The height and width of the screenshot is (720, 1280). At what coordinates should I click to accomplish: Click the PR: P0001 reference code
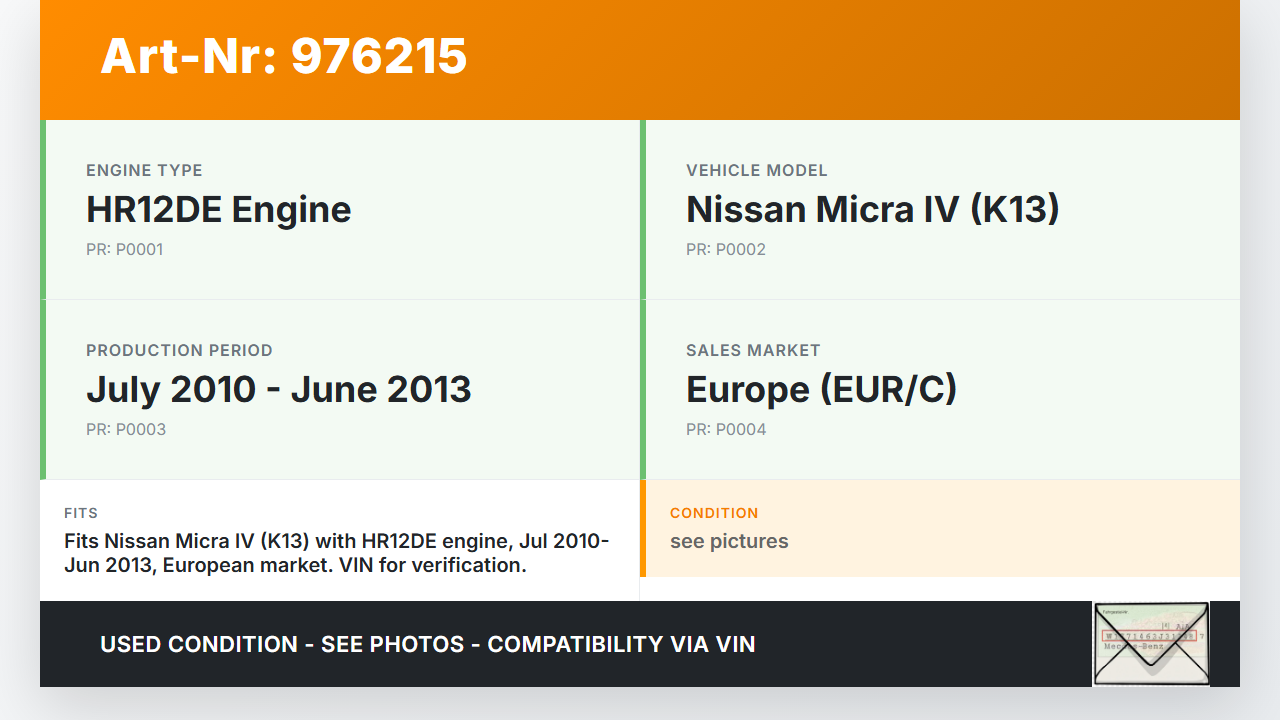(124, 249)
